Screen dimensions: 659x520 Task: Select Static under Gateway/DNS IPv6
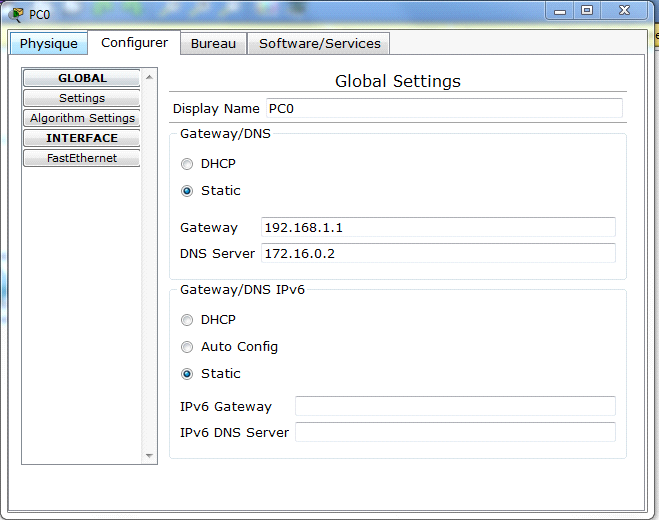(x=187, y=374)
